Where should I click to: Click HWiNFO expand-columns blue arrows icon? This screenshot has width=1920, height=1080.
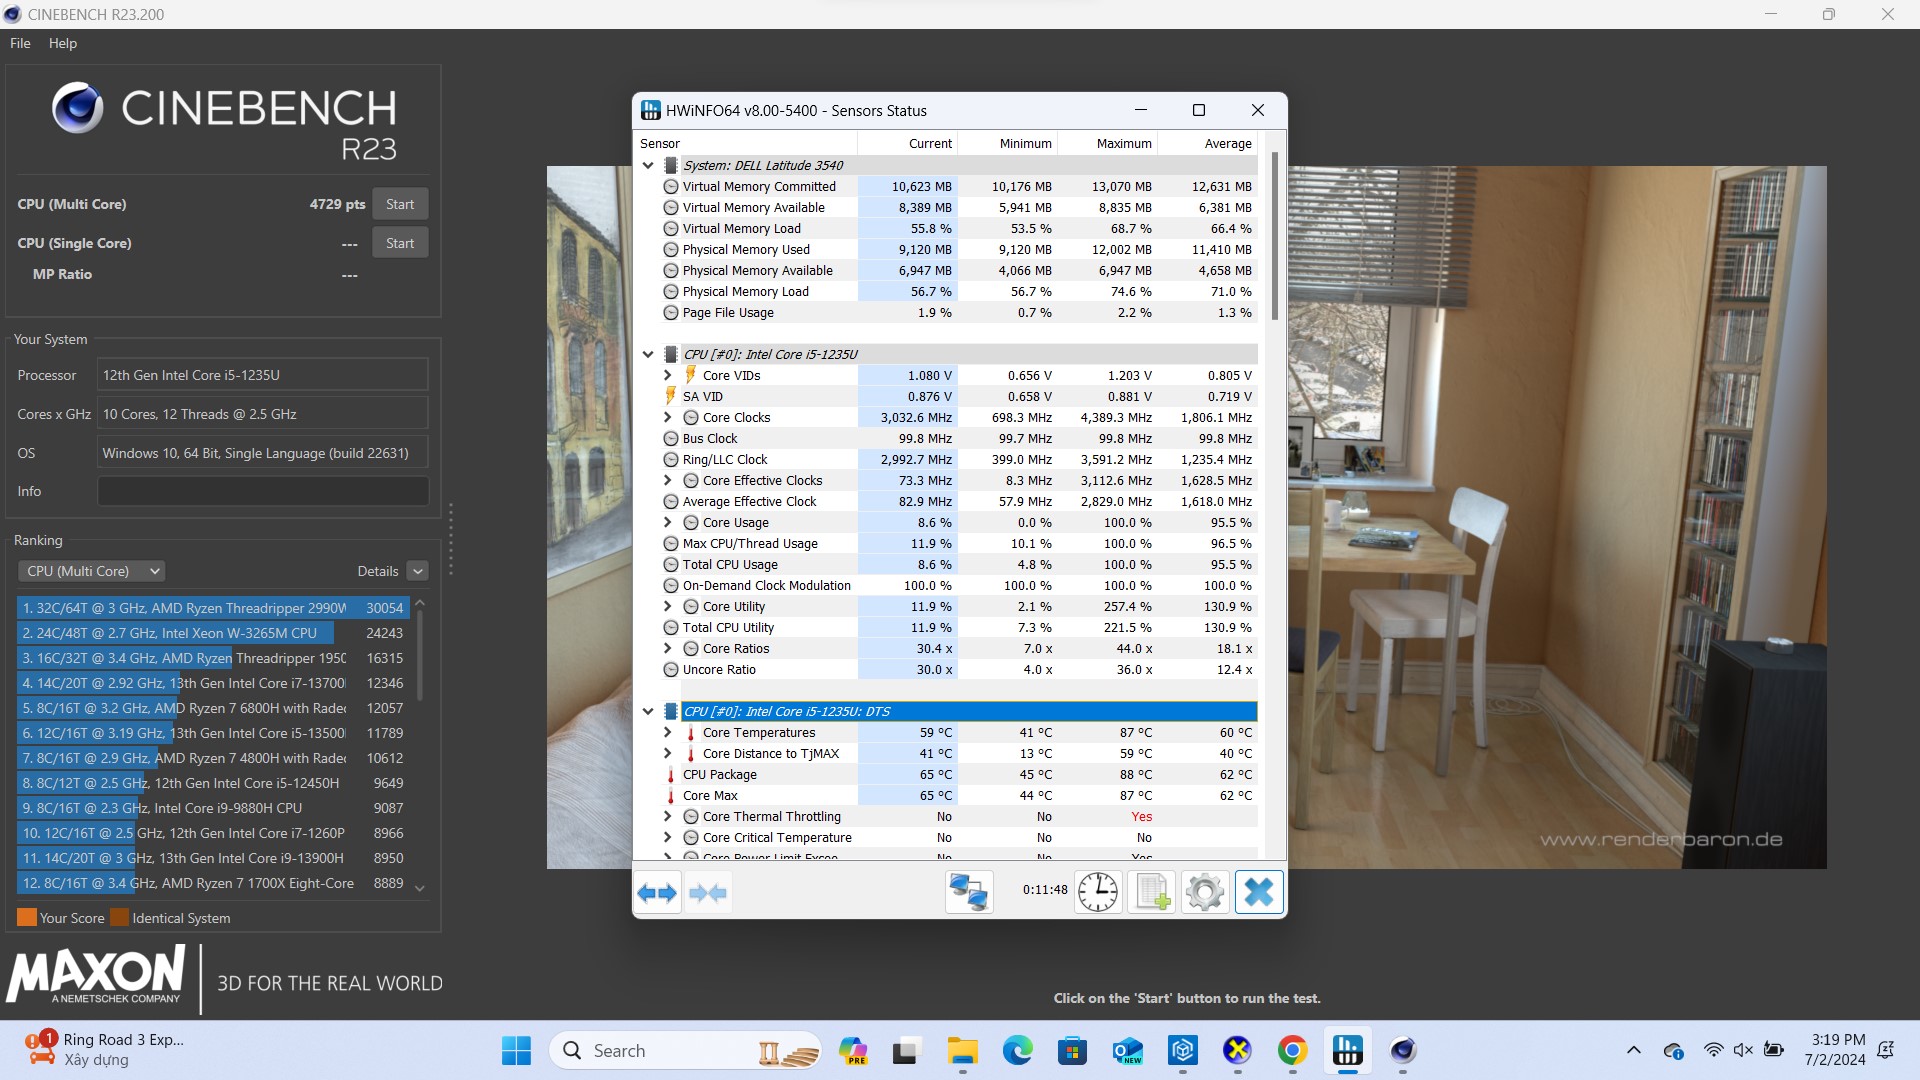pyautogui.click(x=657, y=892)
